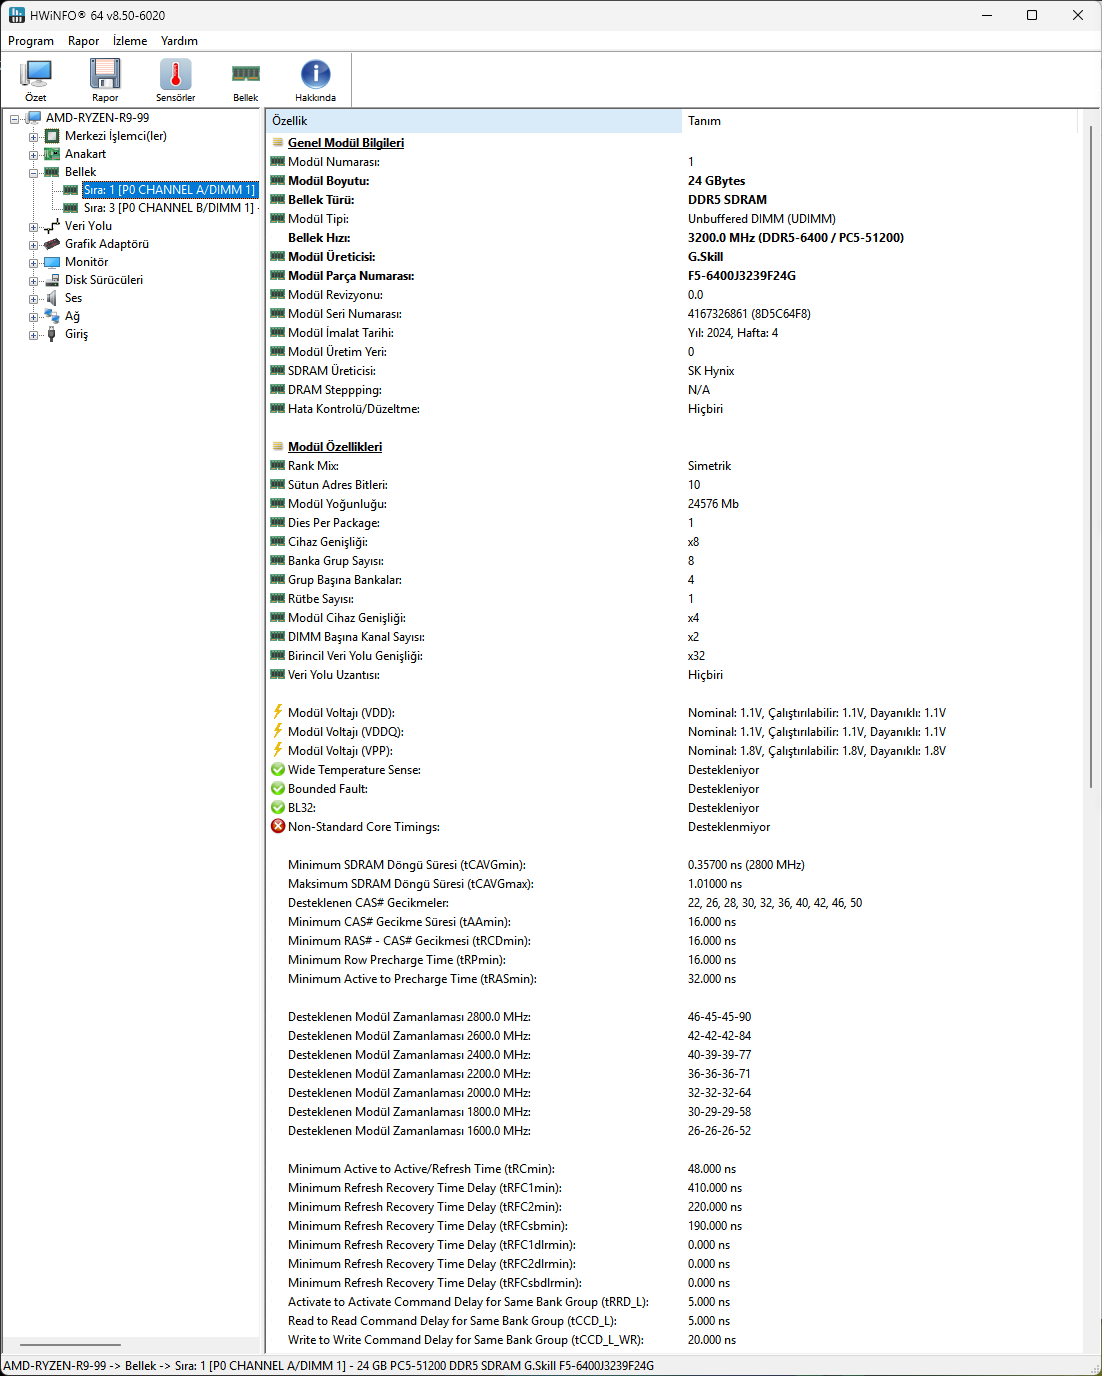
Task: Click the horizontal scrollbar under tree pane
Action: 70,1345
